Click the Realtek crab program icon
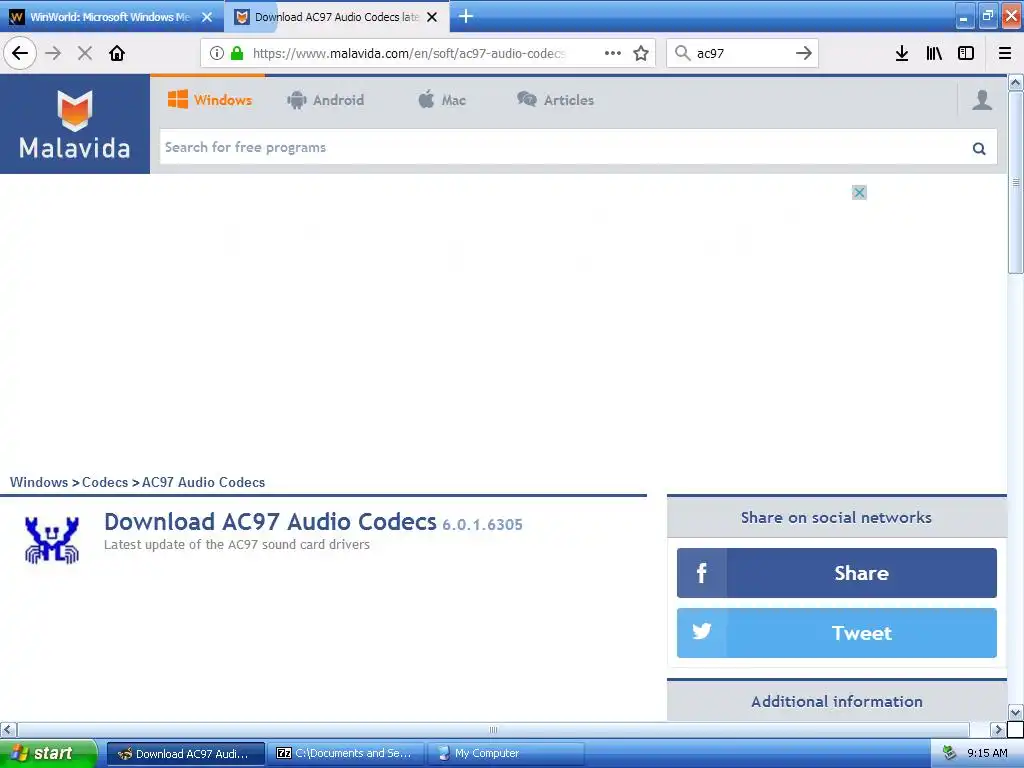Screen dimensions: 1024x768 click(52, 539)
